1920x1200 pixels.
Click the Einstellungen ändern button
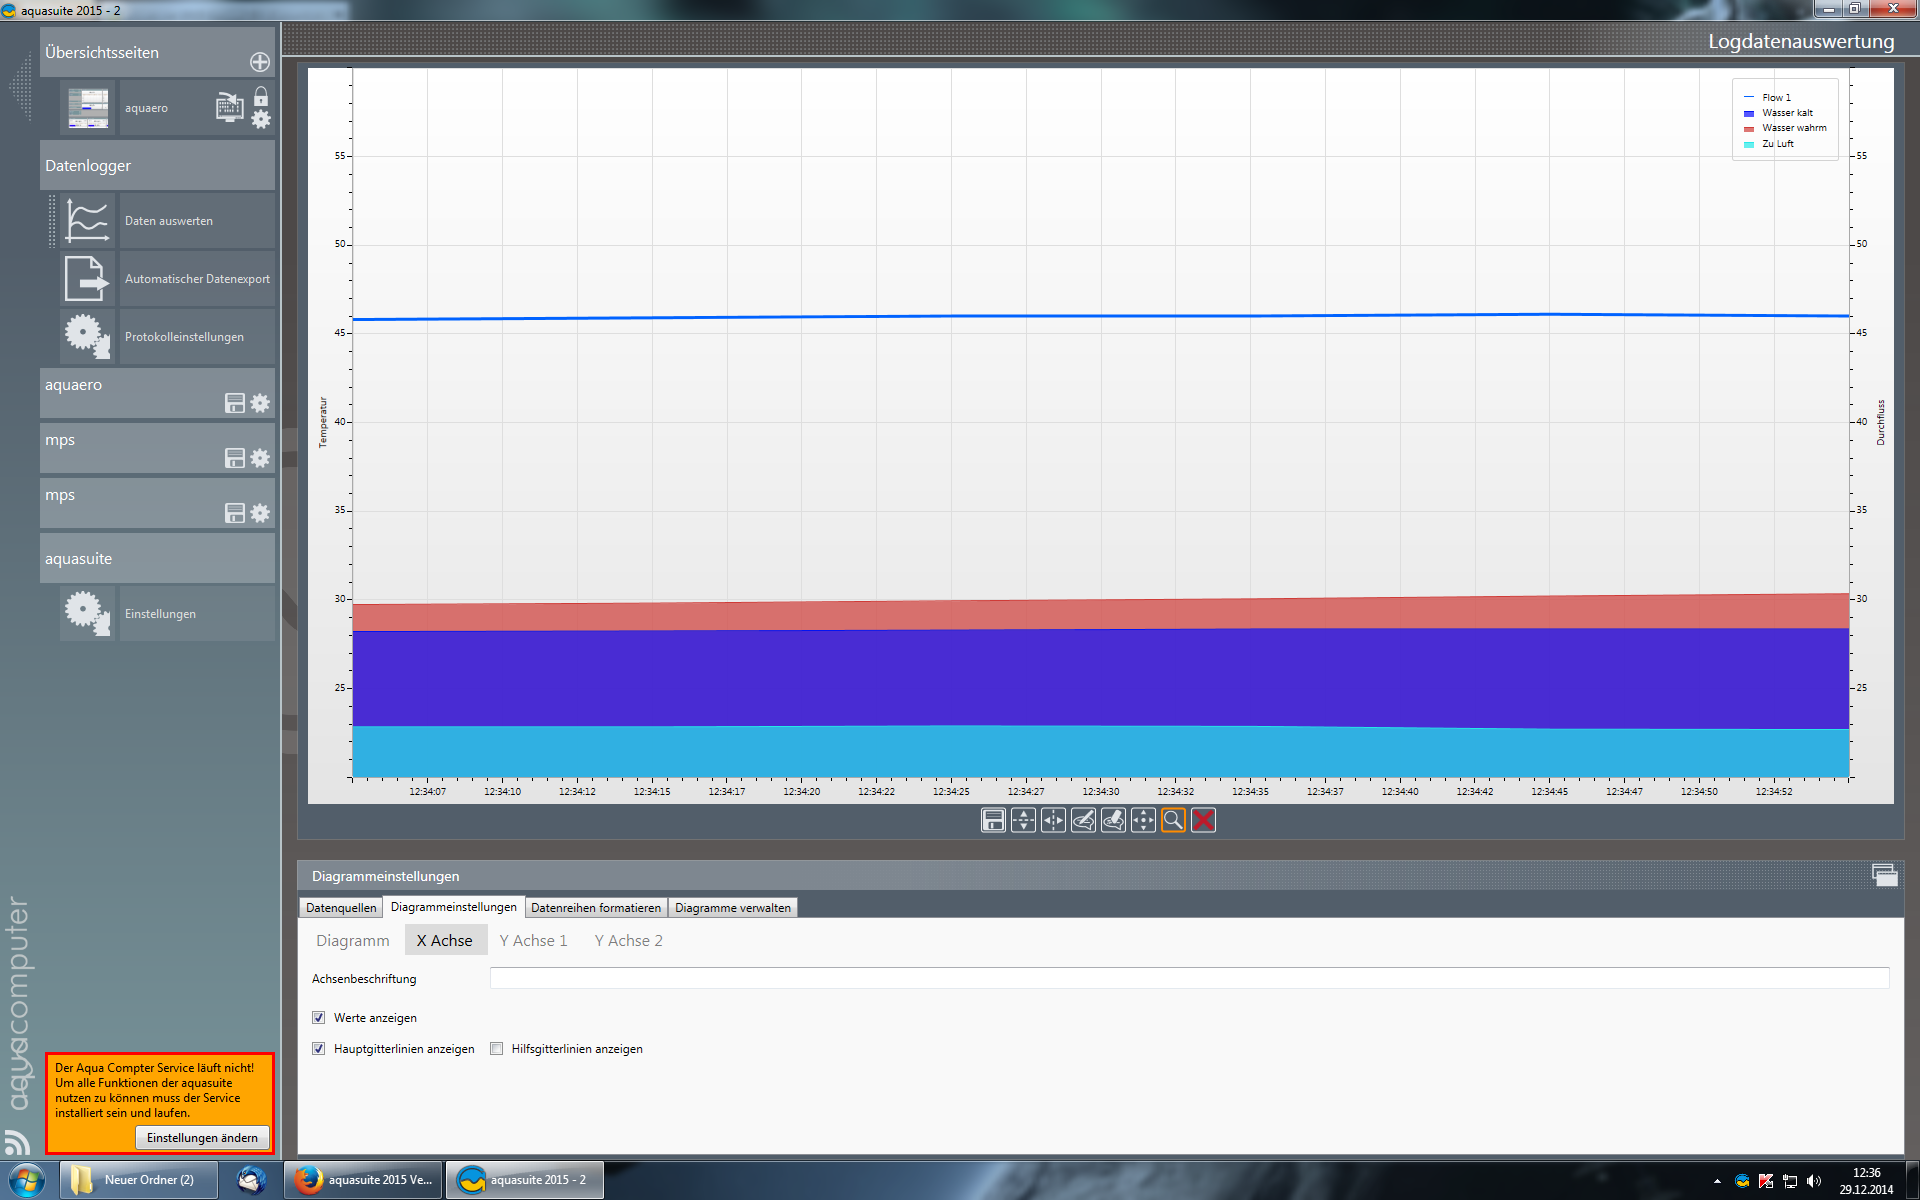point(202,1138)
